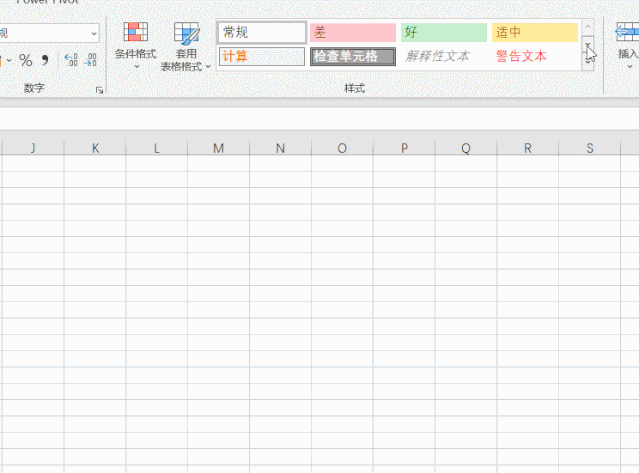Screen dimensions: 639x473
Task: Select column P header
Action: [x=404, y=148]
